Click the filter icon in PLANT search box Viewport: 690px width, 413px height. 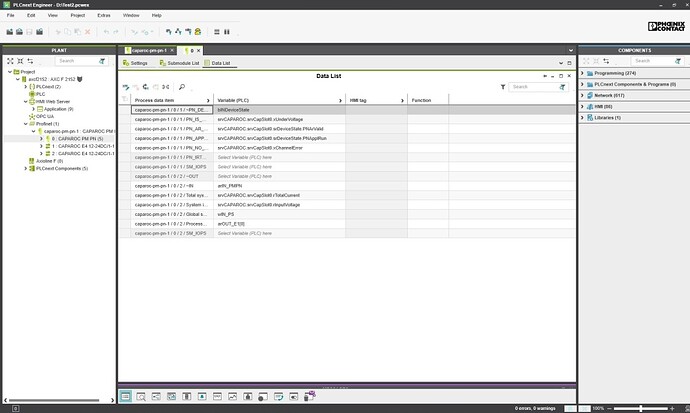click(102, 61)
